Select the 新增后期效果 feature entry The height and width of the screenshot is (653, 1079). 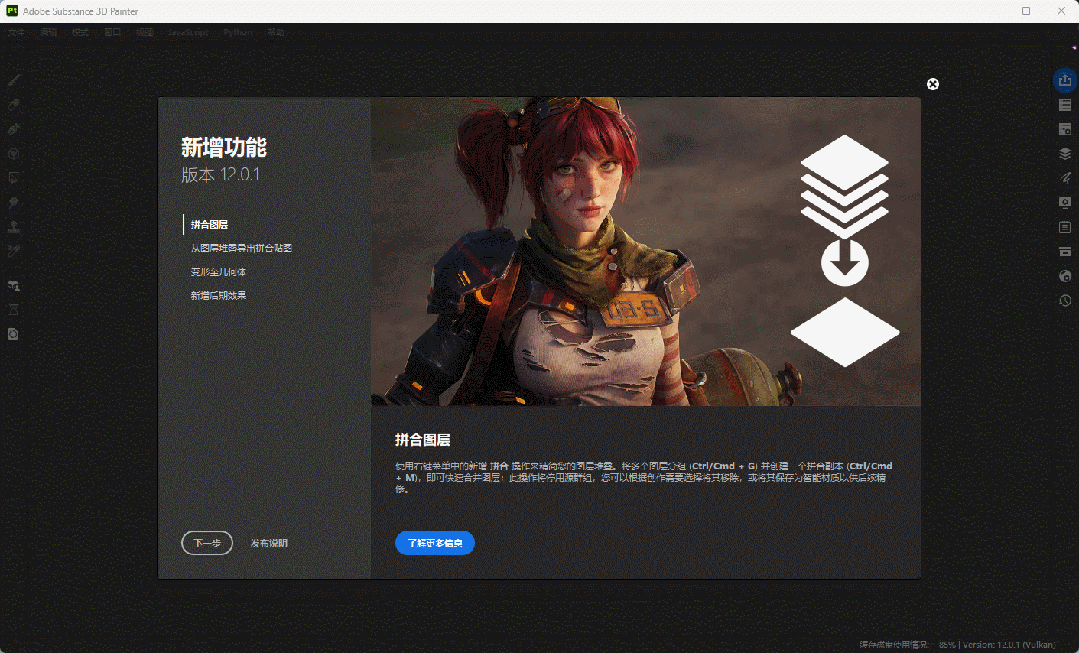218,295
